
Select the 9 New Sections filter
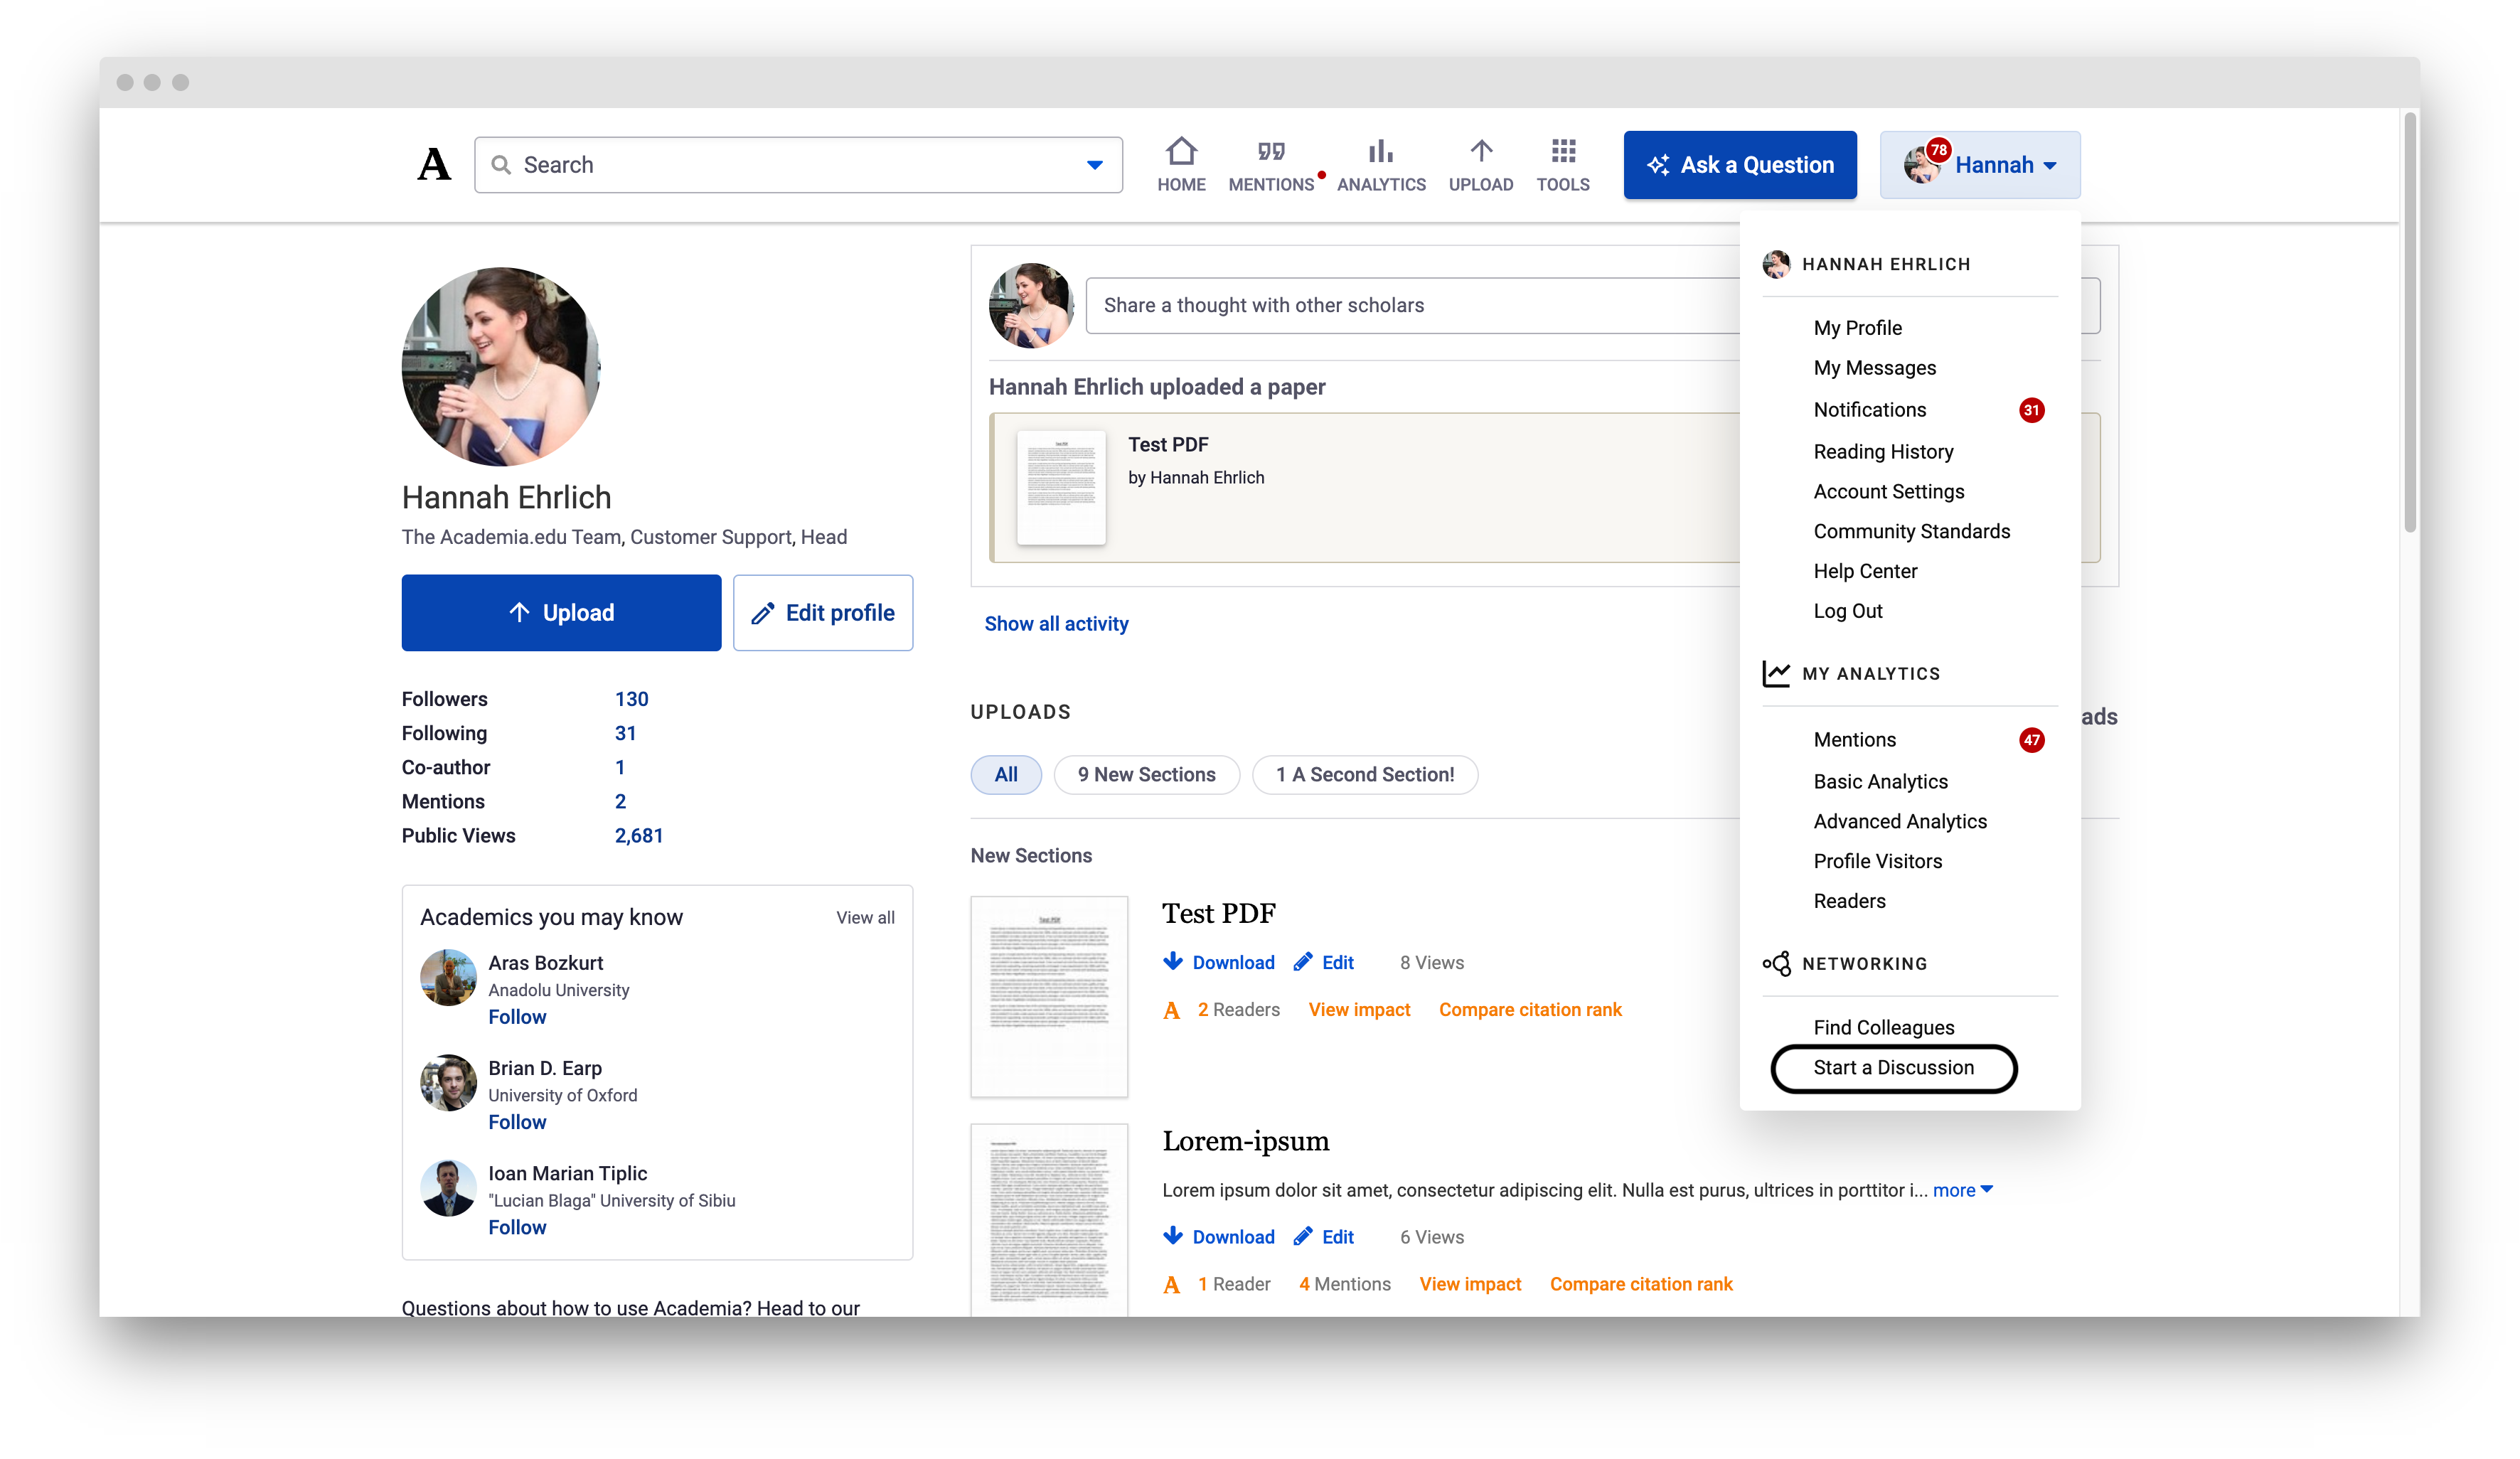point(1147,774)
